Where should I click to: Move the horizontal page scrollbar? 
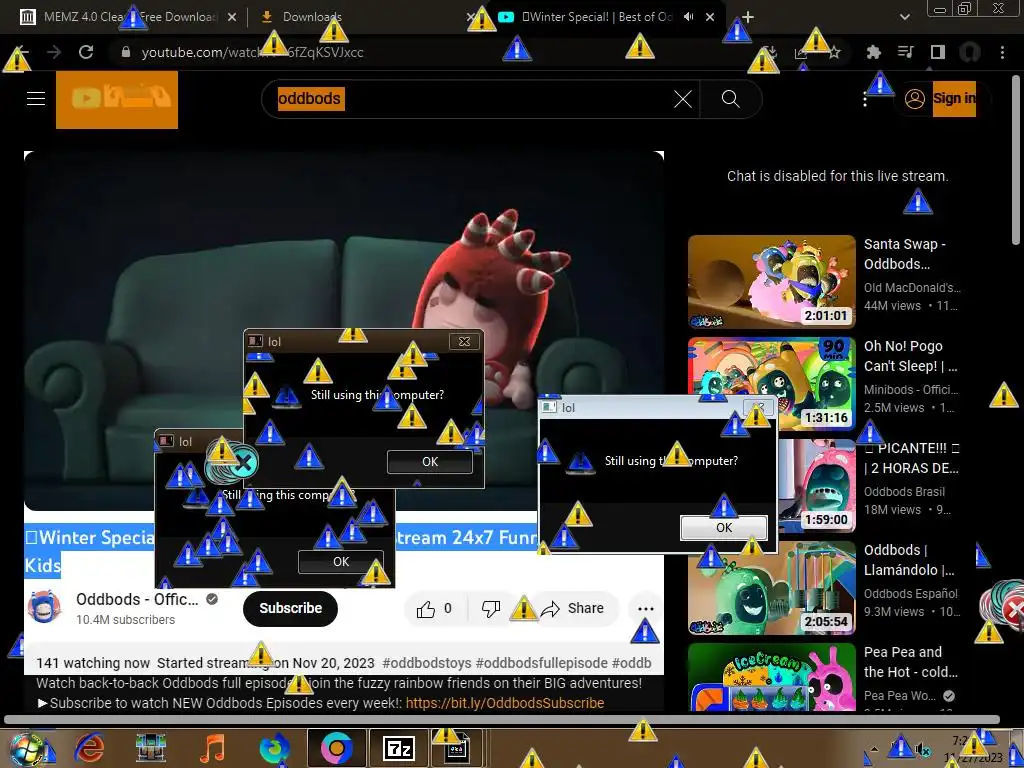502,720
